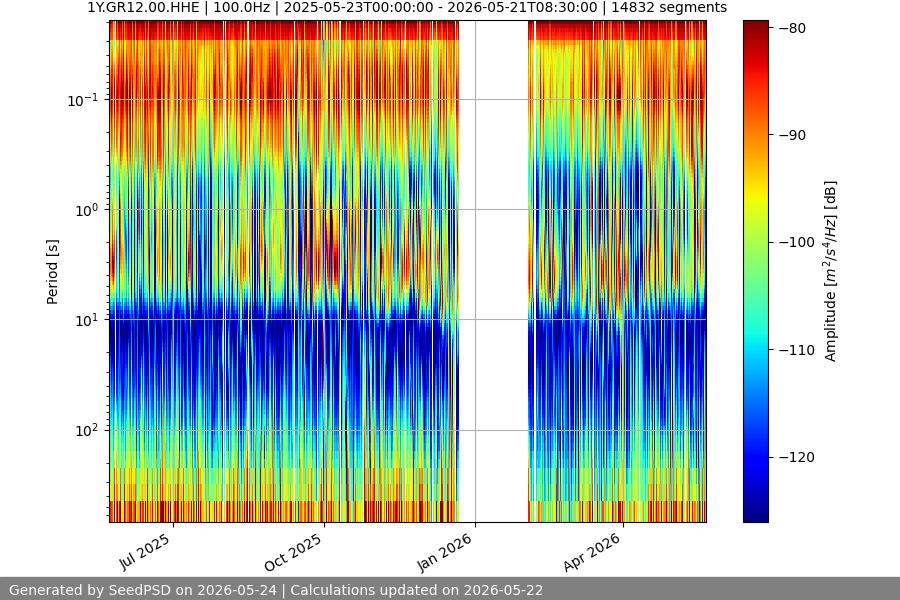900x600 pixels.
Task: Click the 'Apr 2026' x-axis label
Action: (592, 553)
